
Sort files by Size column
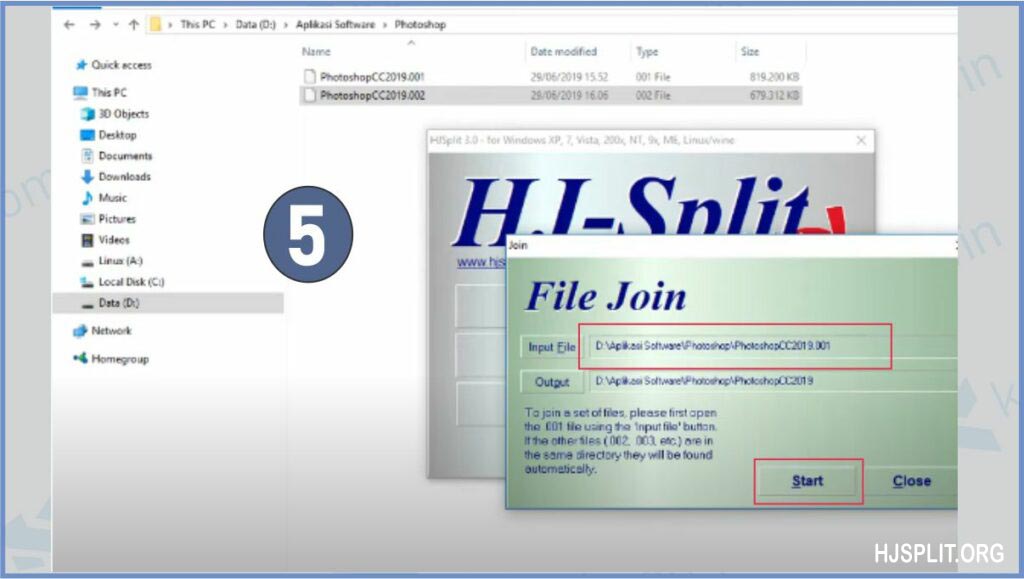click(x=750, y=52)
